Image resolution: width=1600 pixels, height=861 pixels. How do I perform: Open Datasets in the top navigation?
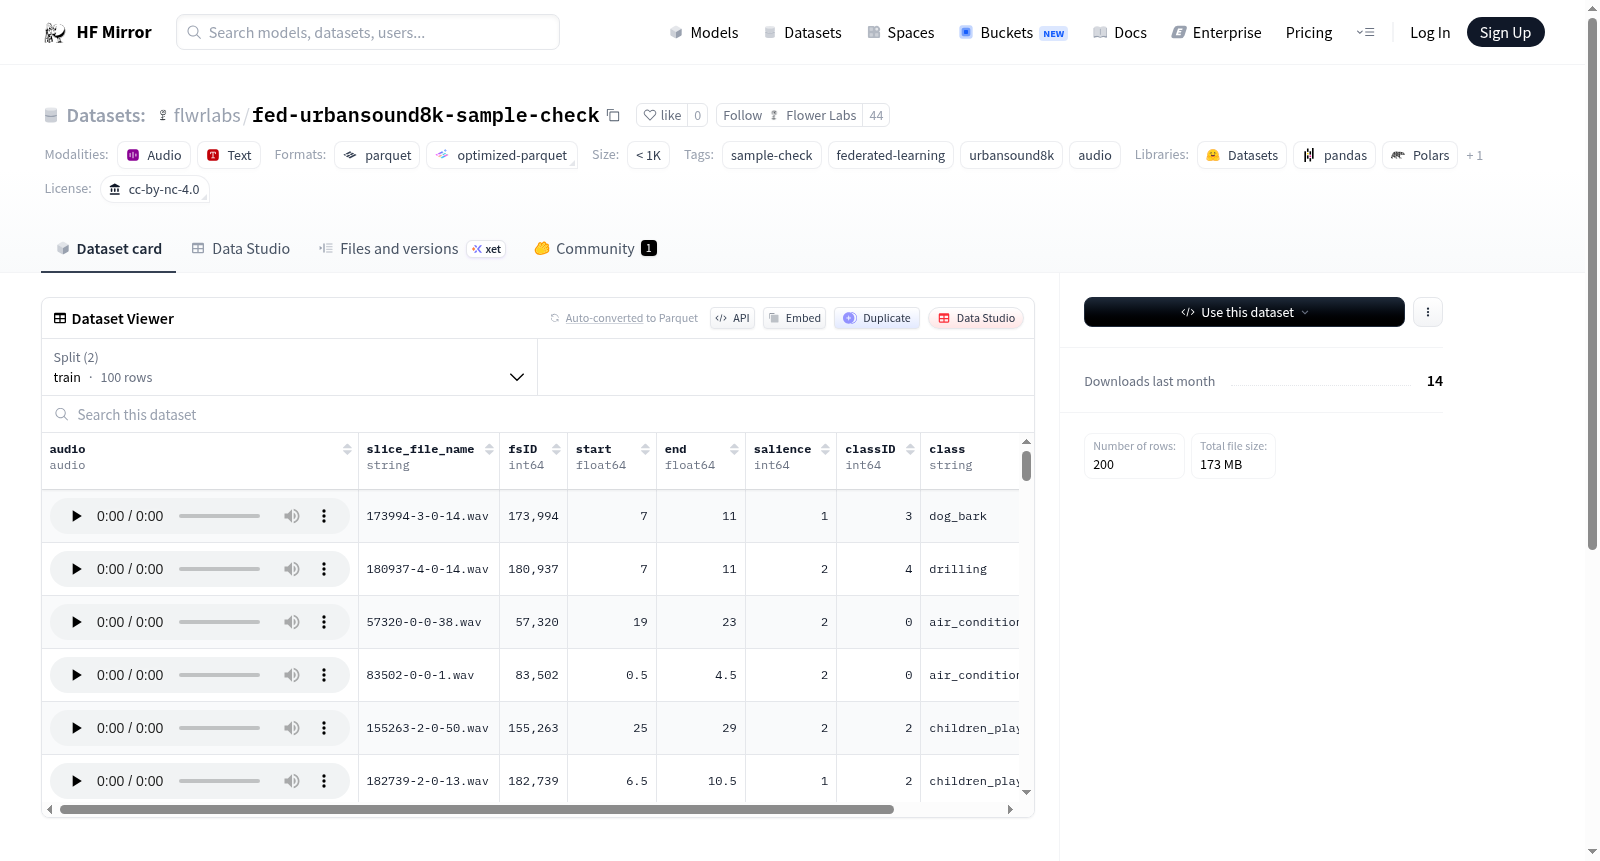802,33
